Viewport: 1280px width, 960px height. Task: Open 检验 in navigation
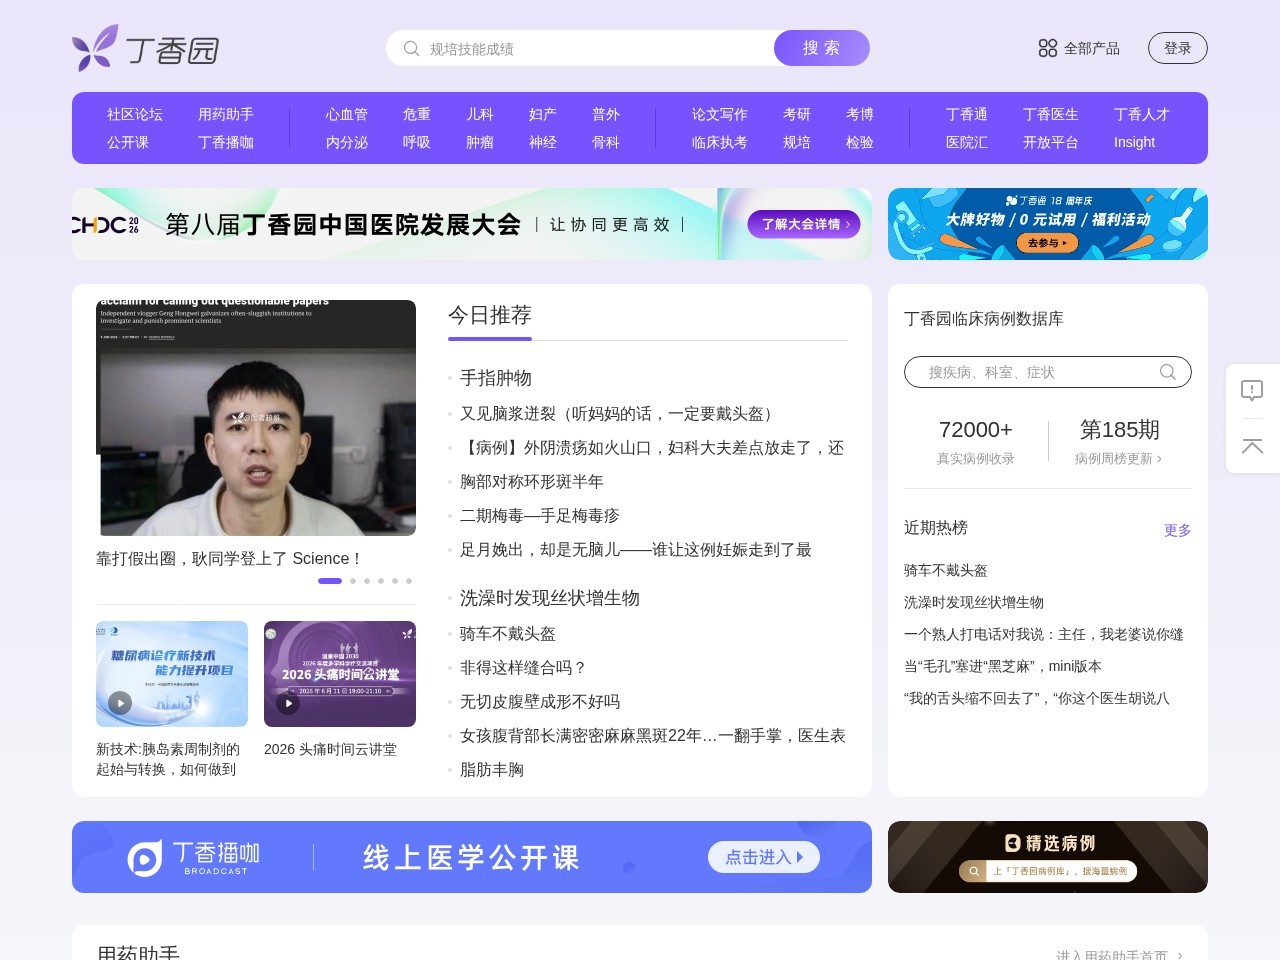point(860,142)
